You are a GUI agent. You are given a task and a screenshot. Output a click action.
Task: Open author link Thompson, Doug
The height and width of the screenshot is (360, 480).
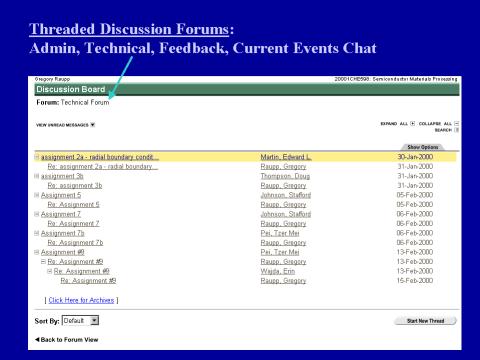pos(285,176)
